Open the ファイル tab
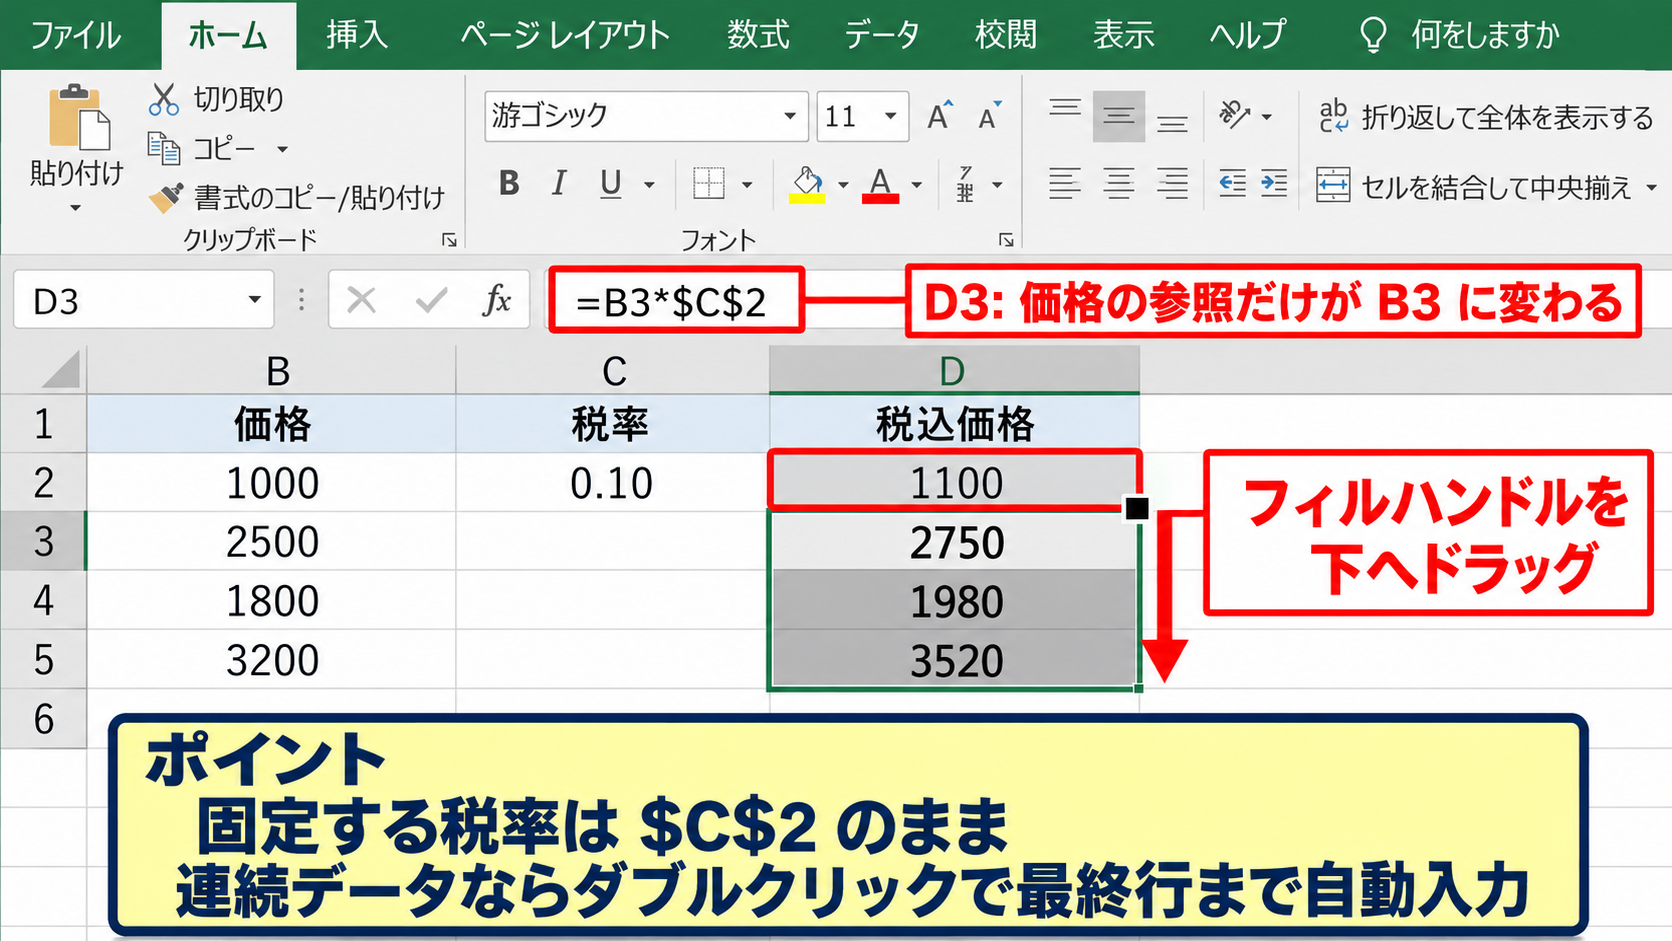Screen dimensions: 1672x941 point(76,36)
